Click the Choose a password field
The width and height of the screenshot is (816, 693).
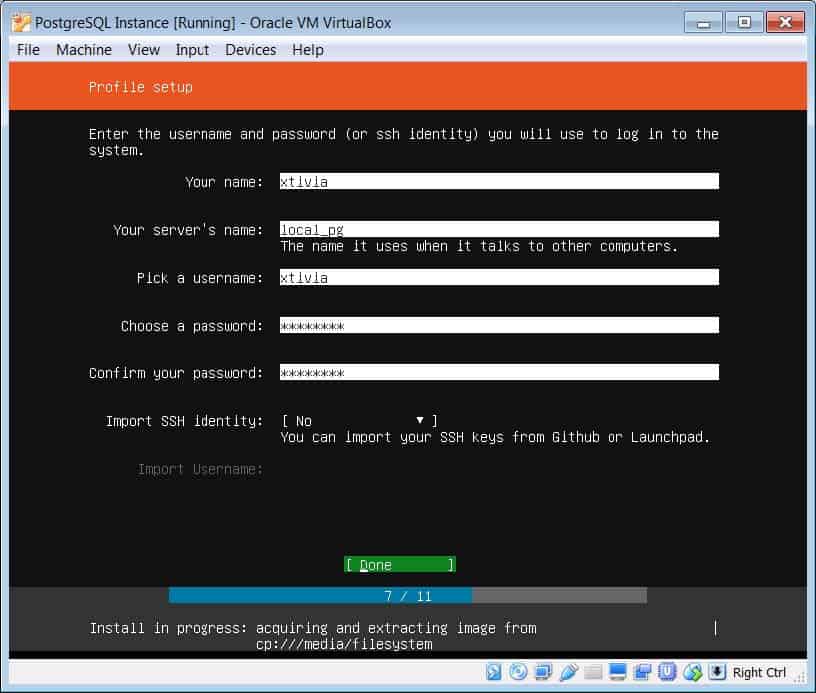click(499, 325)
